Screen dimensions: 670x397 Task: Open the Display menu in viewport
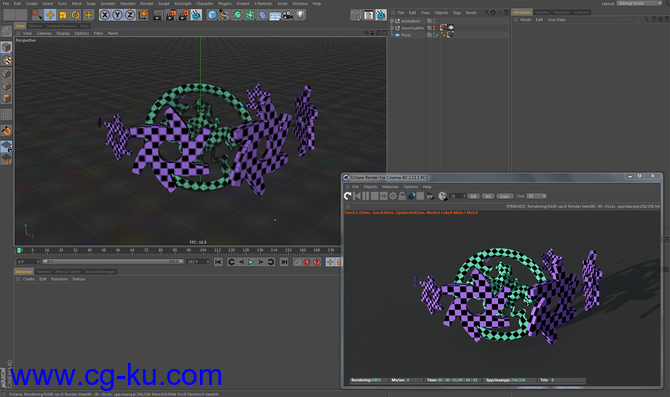tap(63, 33)
